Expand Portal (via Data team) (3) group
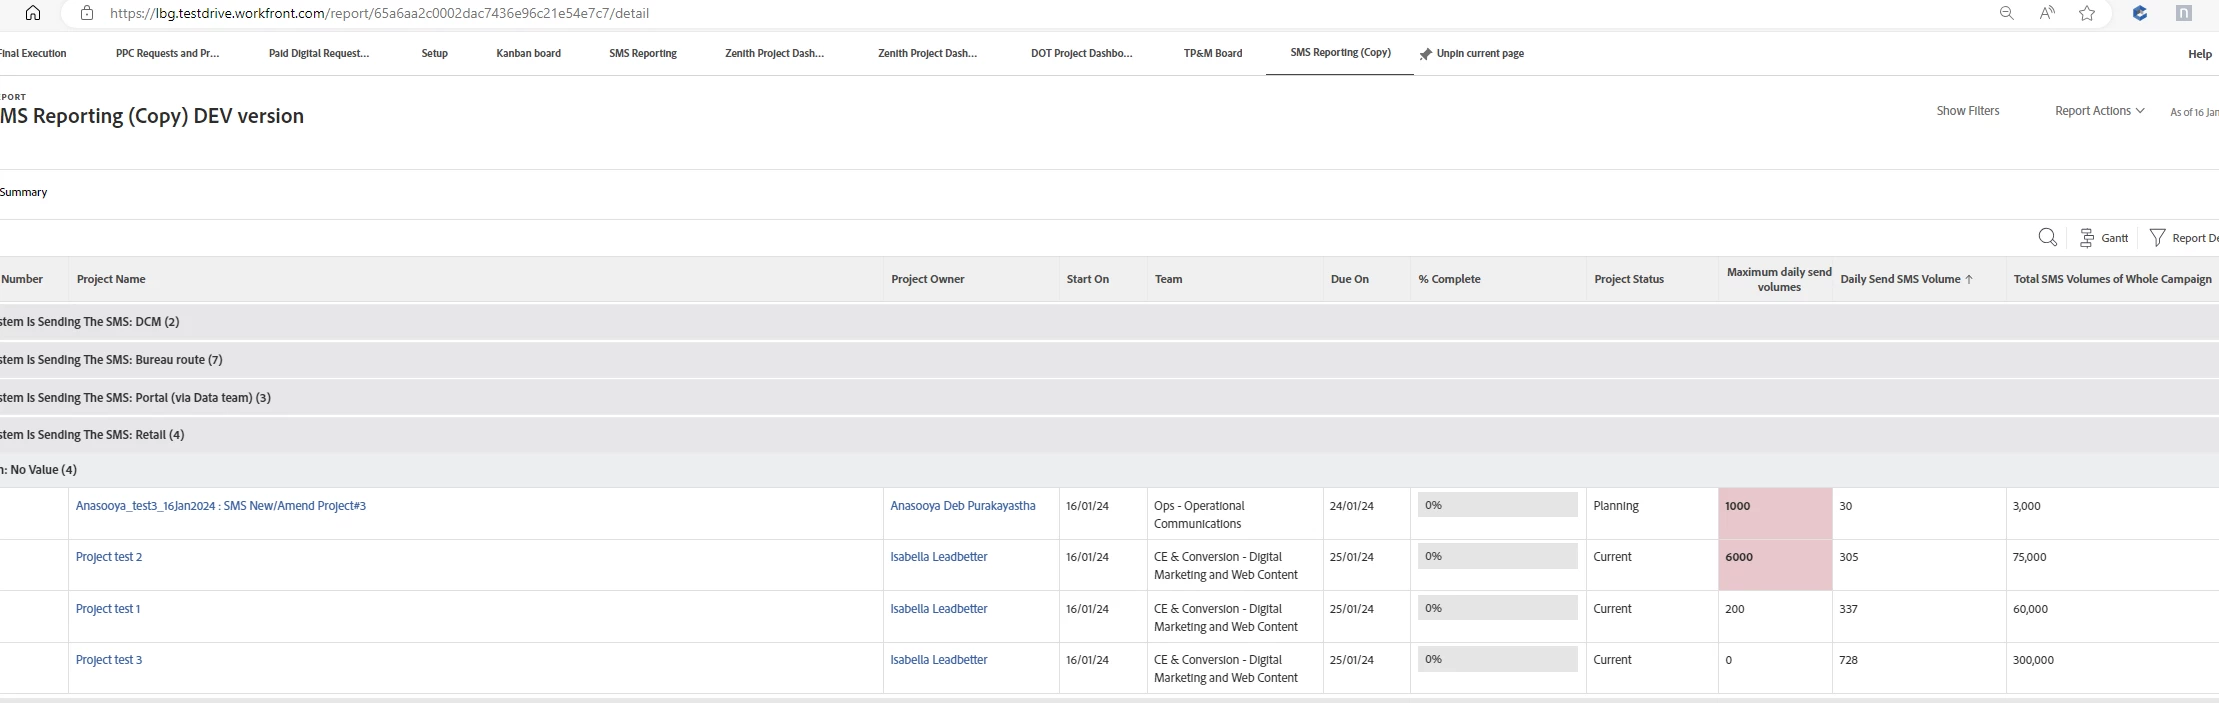Image resolution: width=2219 pixels, height=703 pixels. click(1109, 398)
